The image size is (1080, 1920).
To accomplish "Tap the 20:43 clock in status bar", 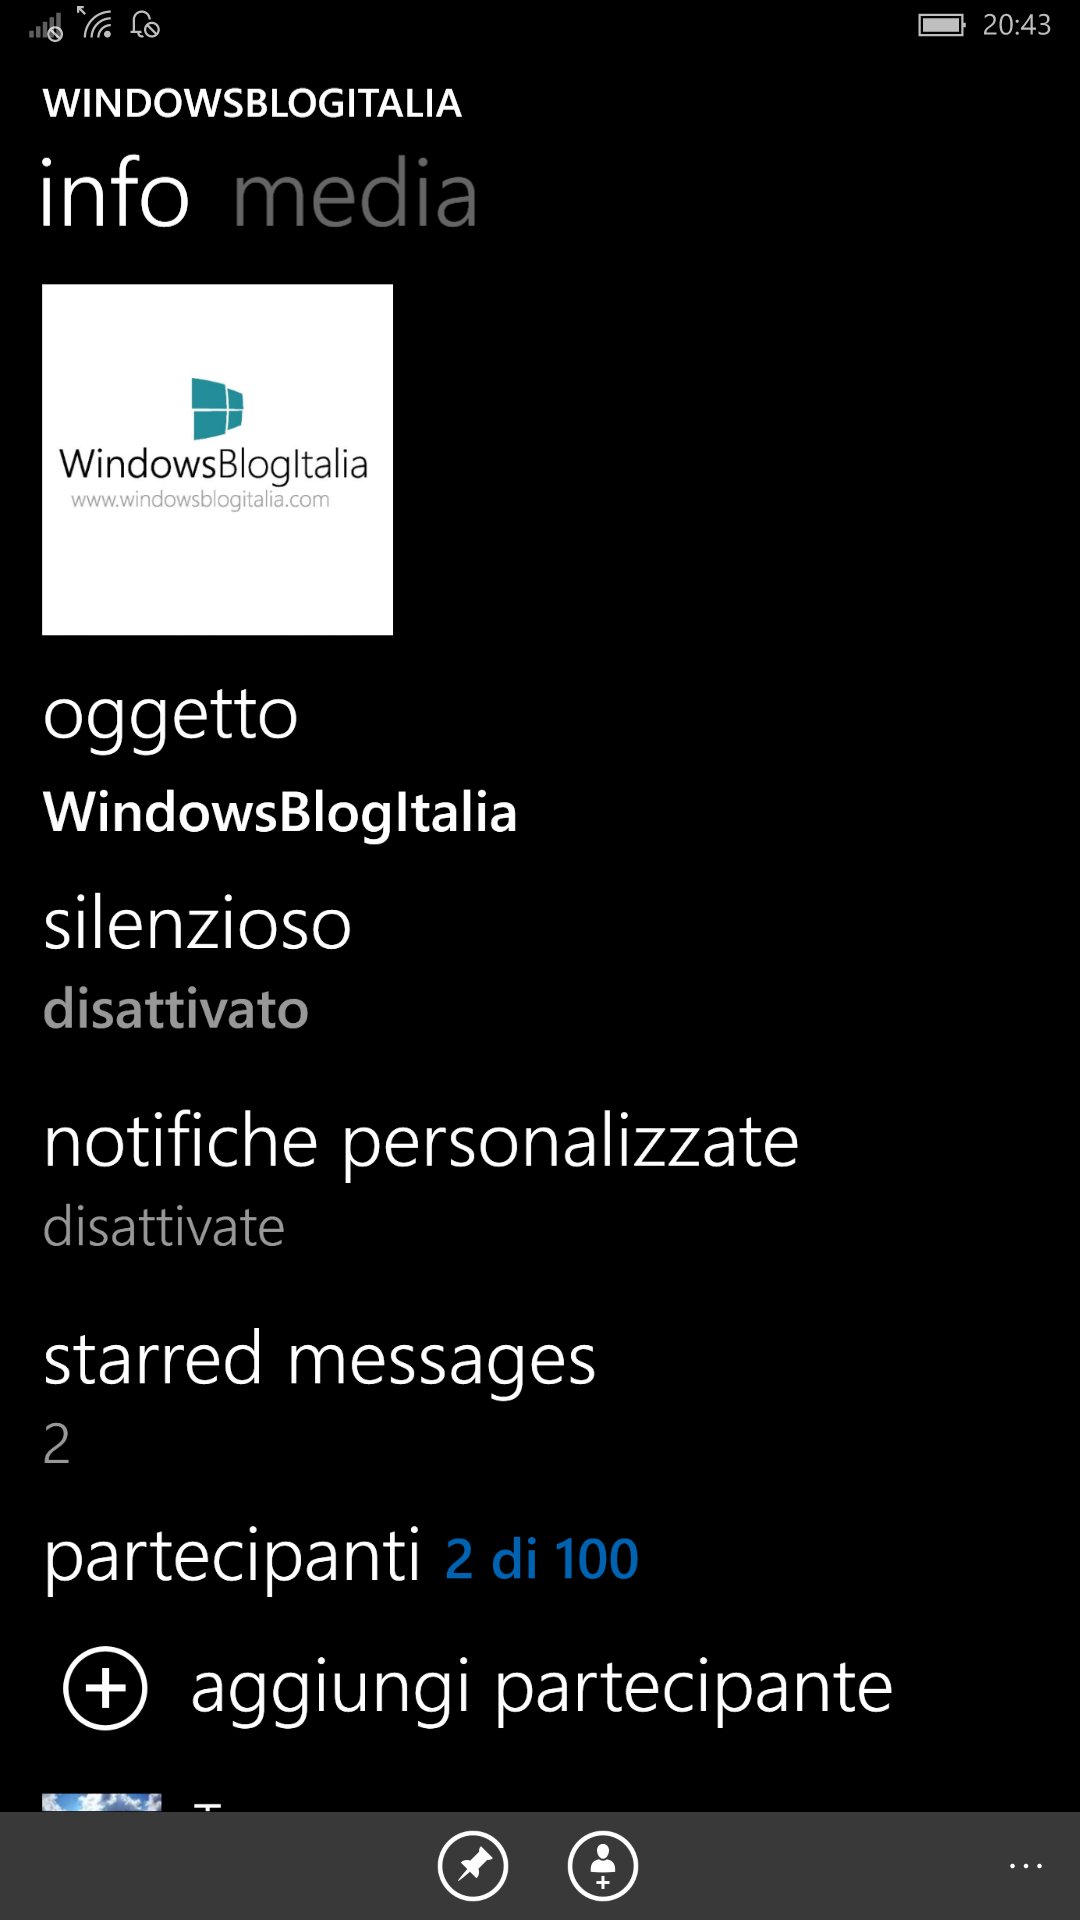I will [1016, 25].
